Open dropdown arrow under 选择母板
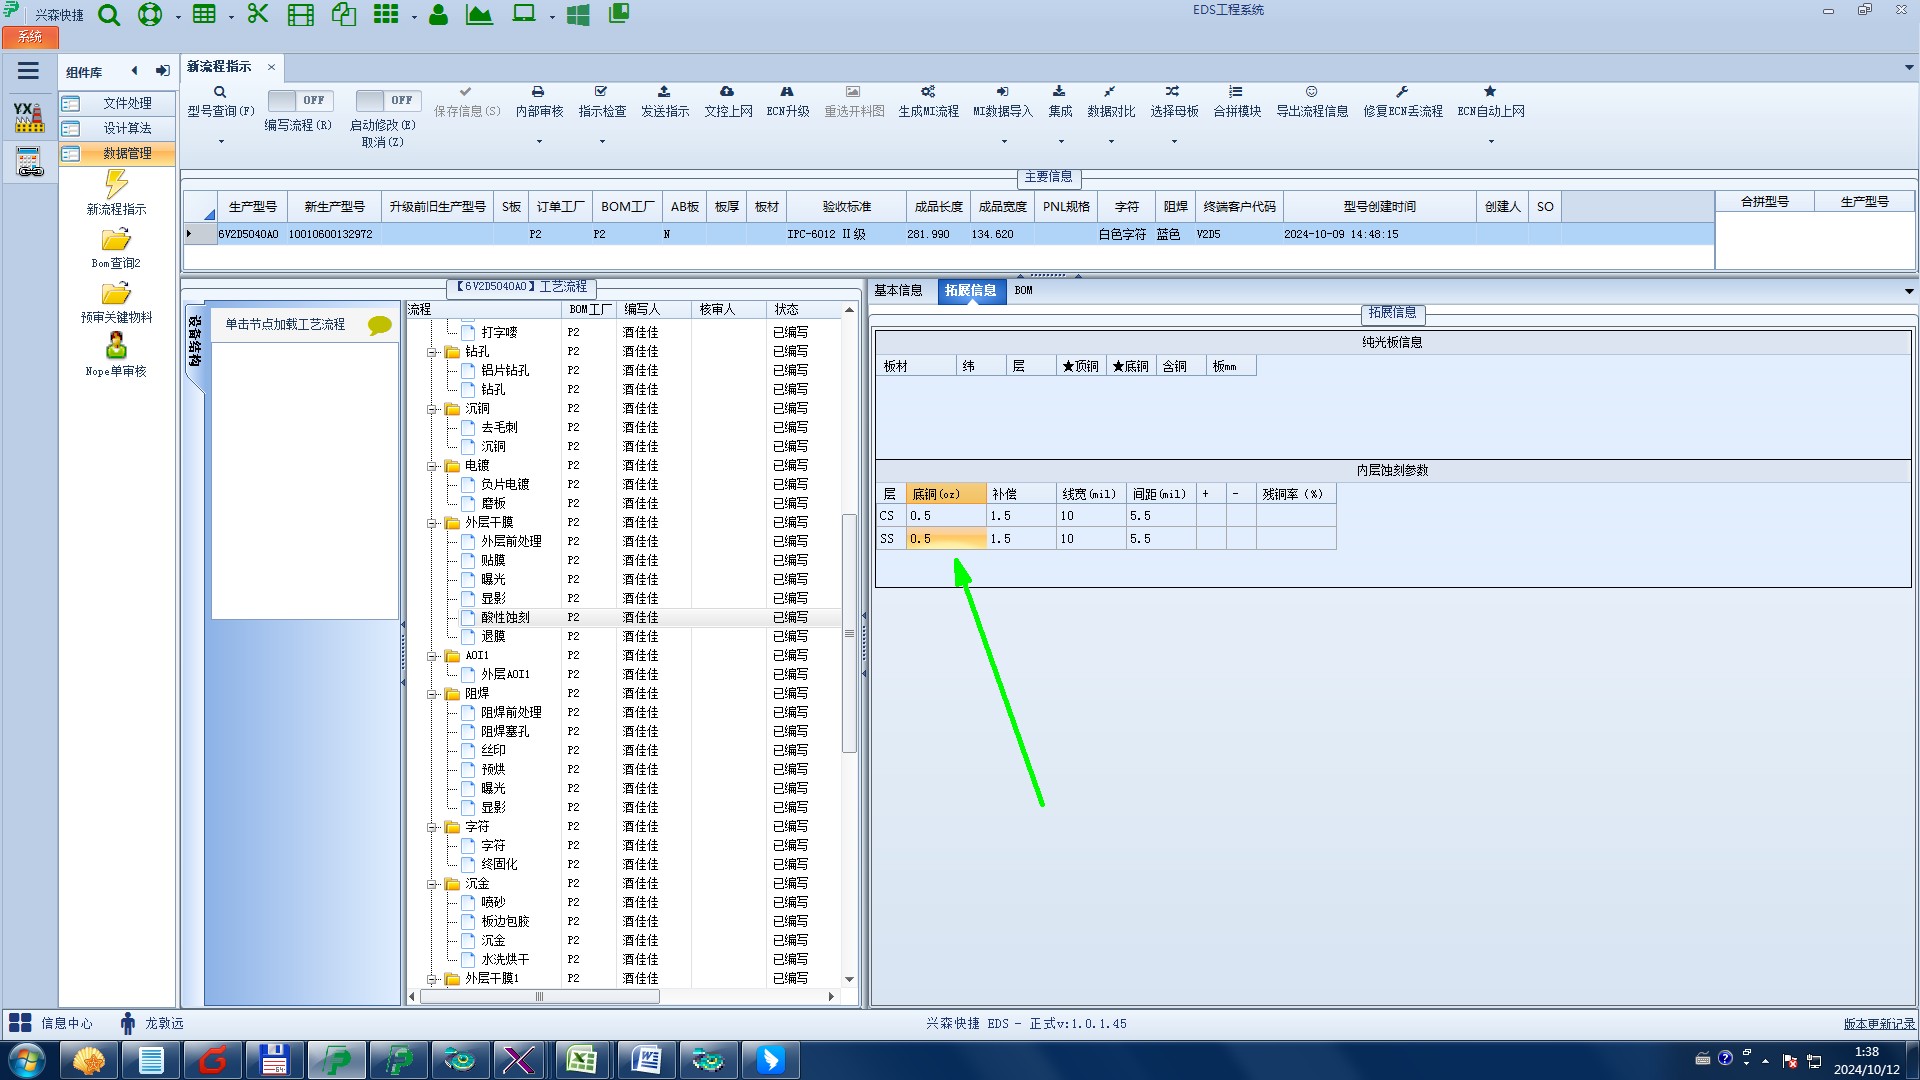Image resolution: width=1920 pixels, height=1080 pixels. tap(1174, 142)
